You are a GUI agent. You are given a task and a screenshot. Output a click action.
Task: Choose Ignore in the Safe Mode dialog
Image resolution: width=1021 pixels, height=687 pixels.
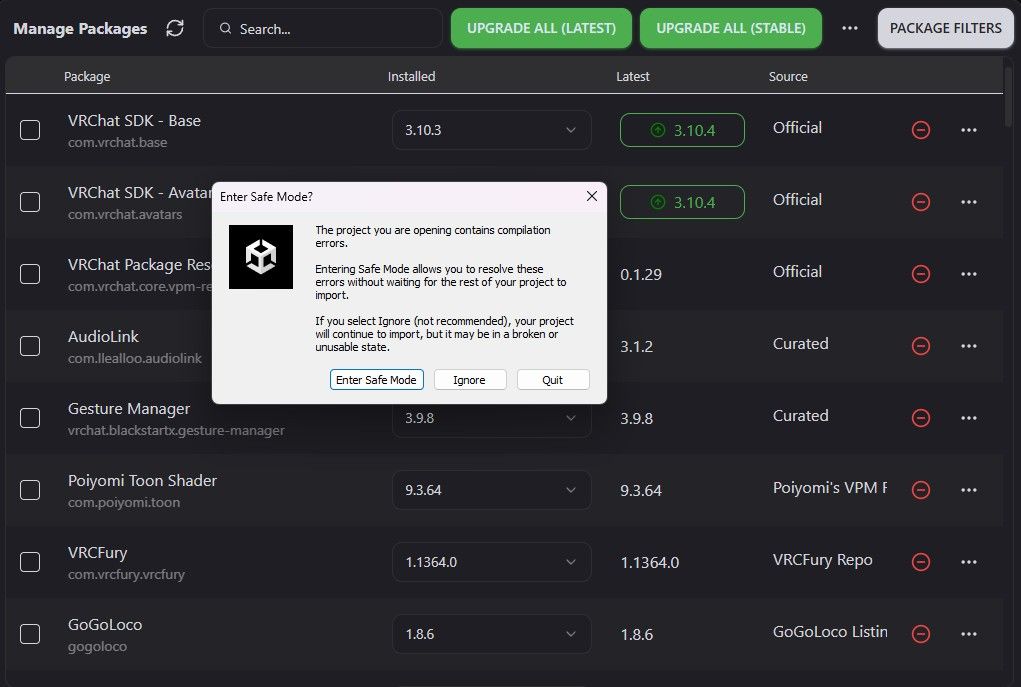click(x=469, y=380)
